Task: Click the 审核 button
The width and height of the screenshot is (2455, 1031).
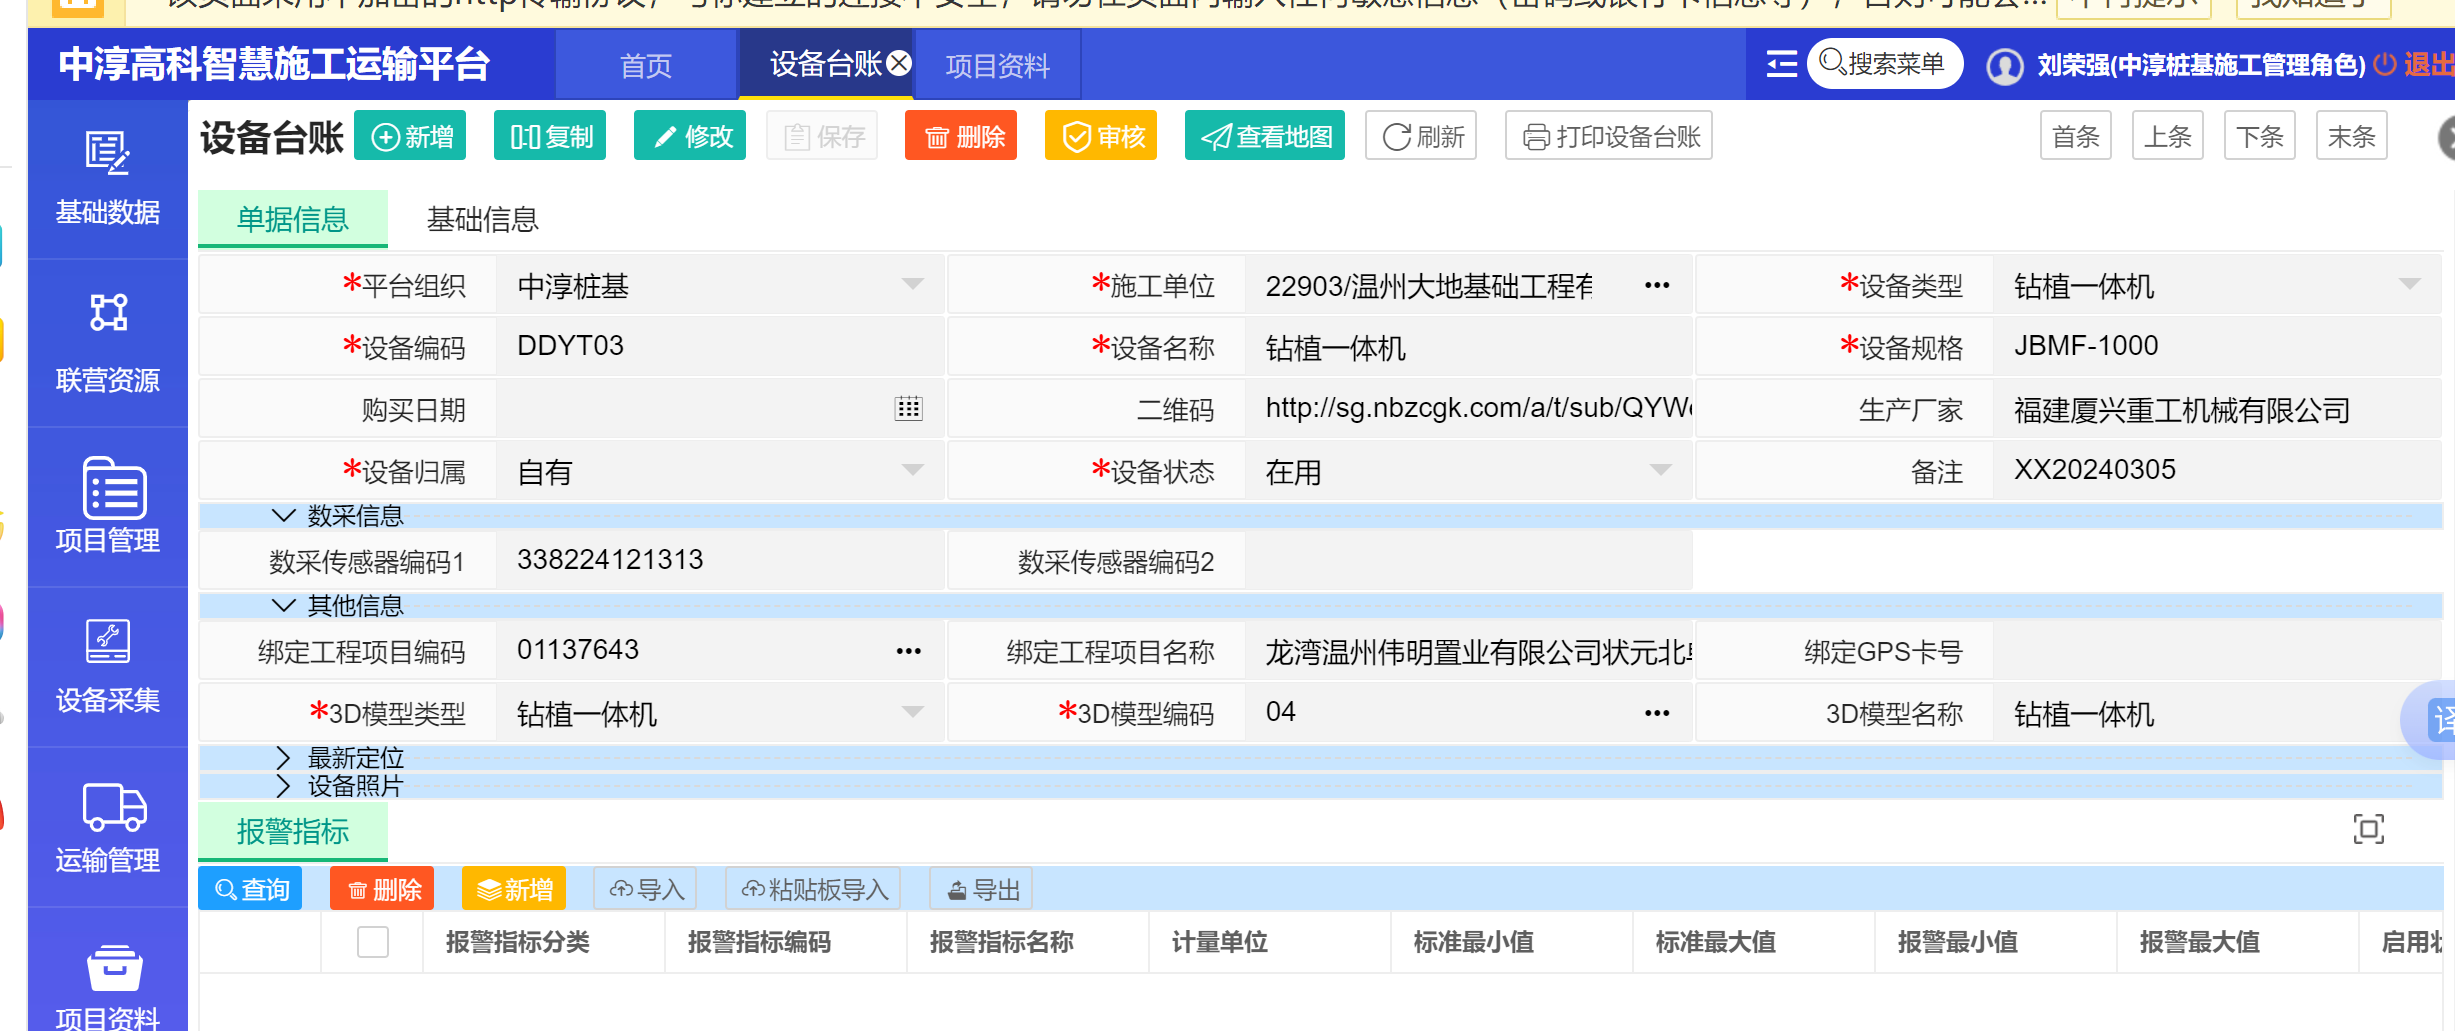Action: pos(1101,137)
